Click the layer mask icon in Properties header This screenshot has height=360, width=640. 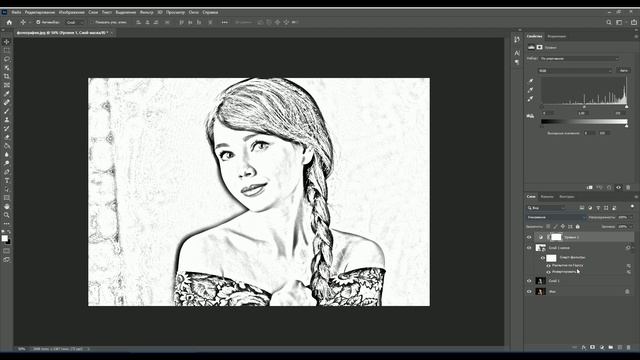click(x=540, y=47)
